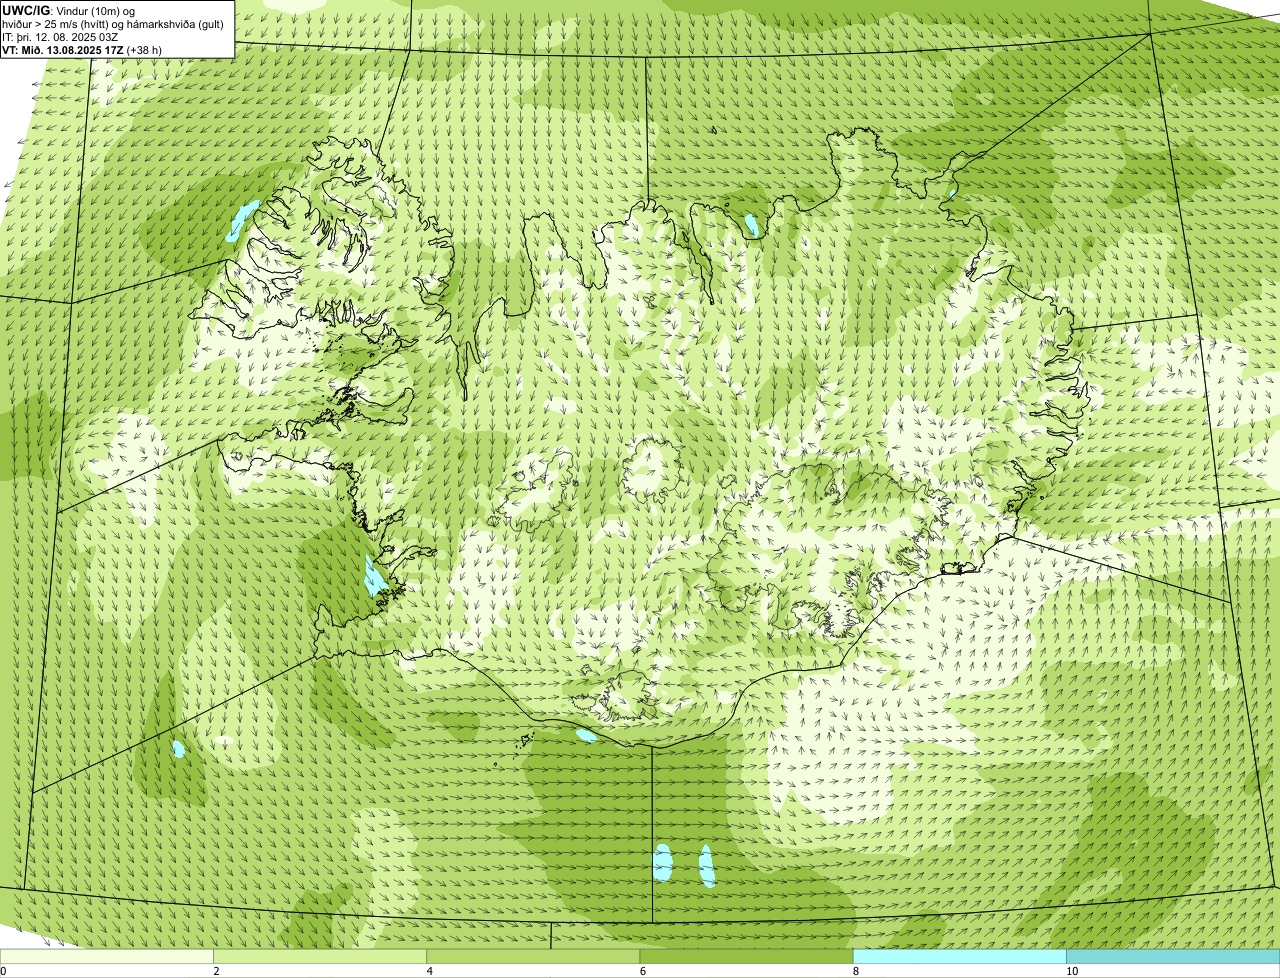Select the valid time 'VT: Mið. 13.08.2025 17Z (+38 h)'

(82, 50)
